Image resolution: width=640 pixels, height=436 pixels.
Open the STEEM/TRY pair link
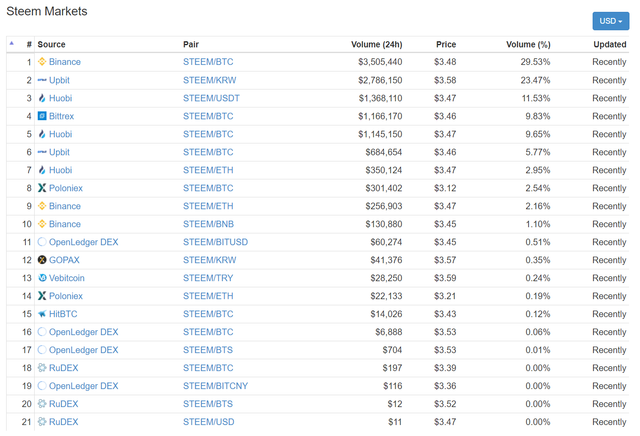(208, 278)
